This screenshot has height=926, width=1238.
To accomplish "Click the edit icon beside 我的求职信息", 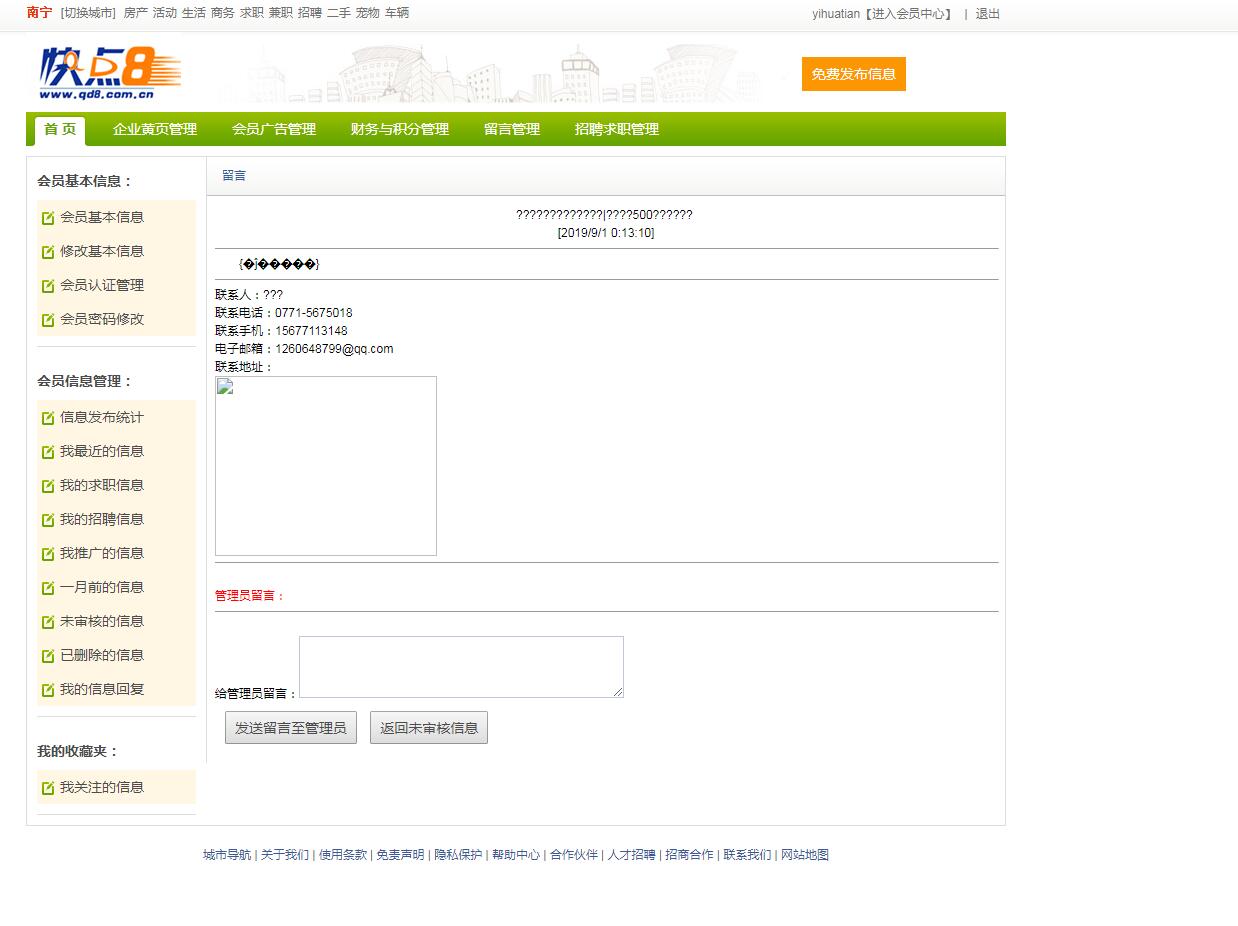I will (x=48, y=486).
